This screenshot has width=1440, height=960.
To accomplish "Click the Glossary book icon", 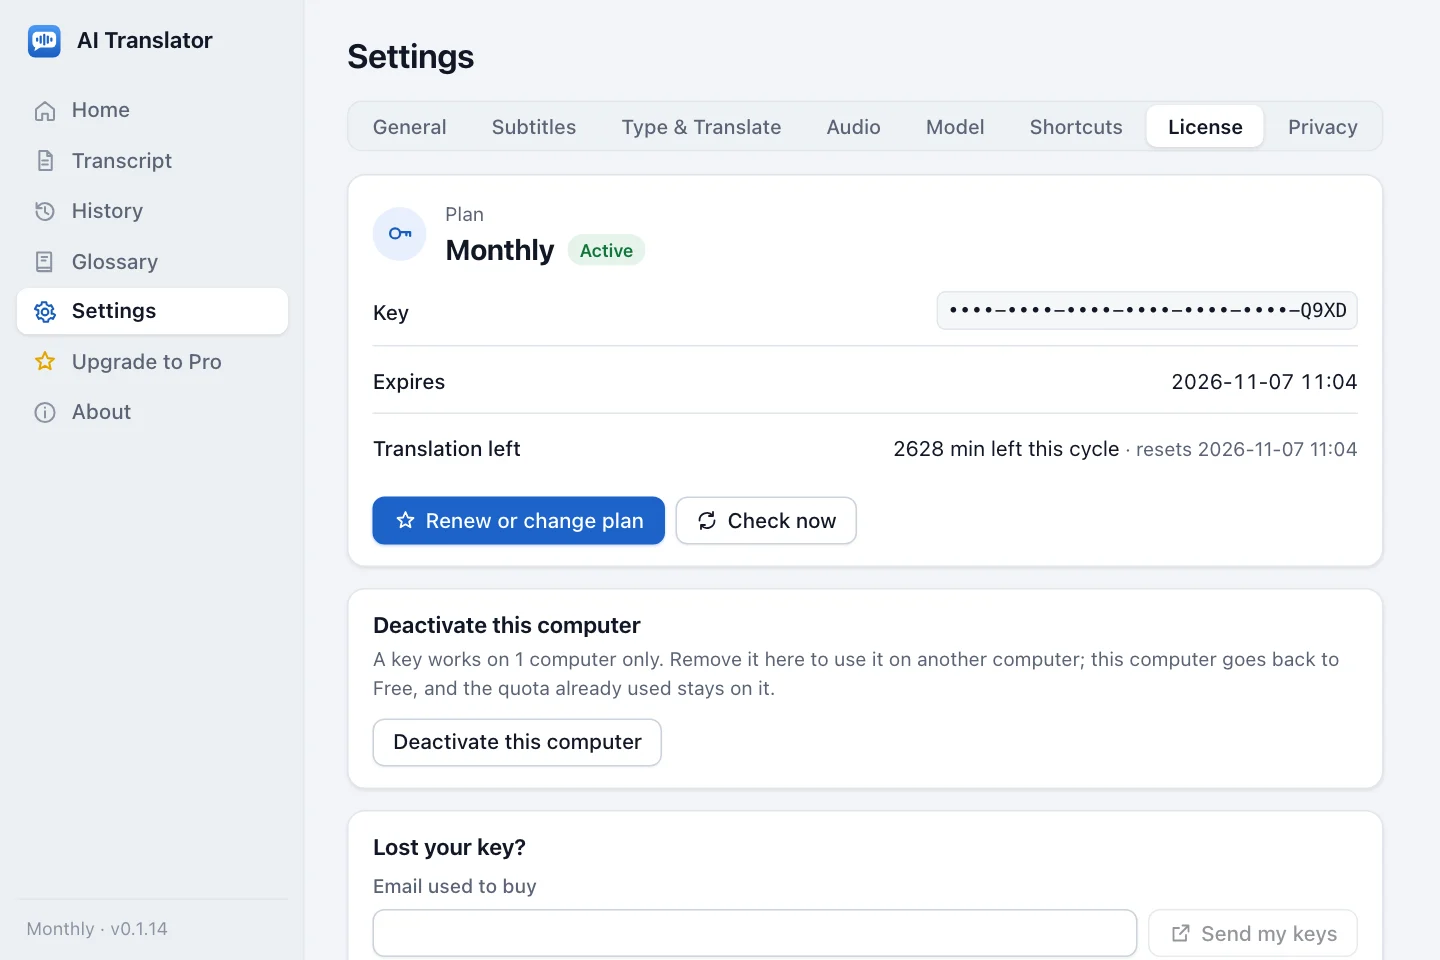I will (x=45, y=262).
